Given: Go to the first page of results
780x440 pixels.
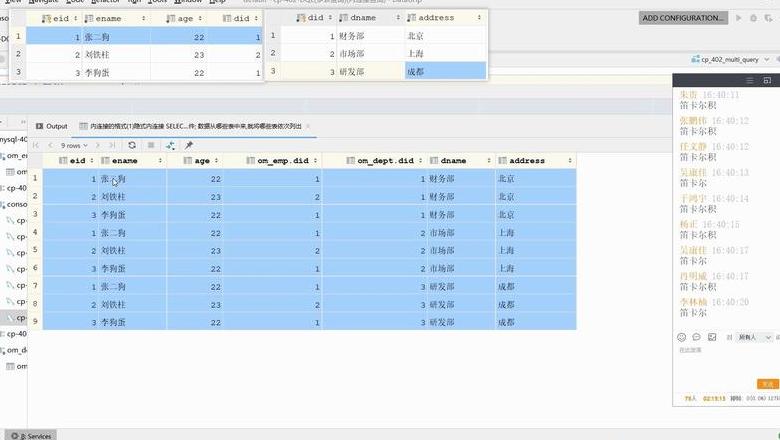Looking at the screenshot, I should (x=35, y=145).
